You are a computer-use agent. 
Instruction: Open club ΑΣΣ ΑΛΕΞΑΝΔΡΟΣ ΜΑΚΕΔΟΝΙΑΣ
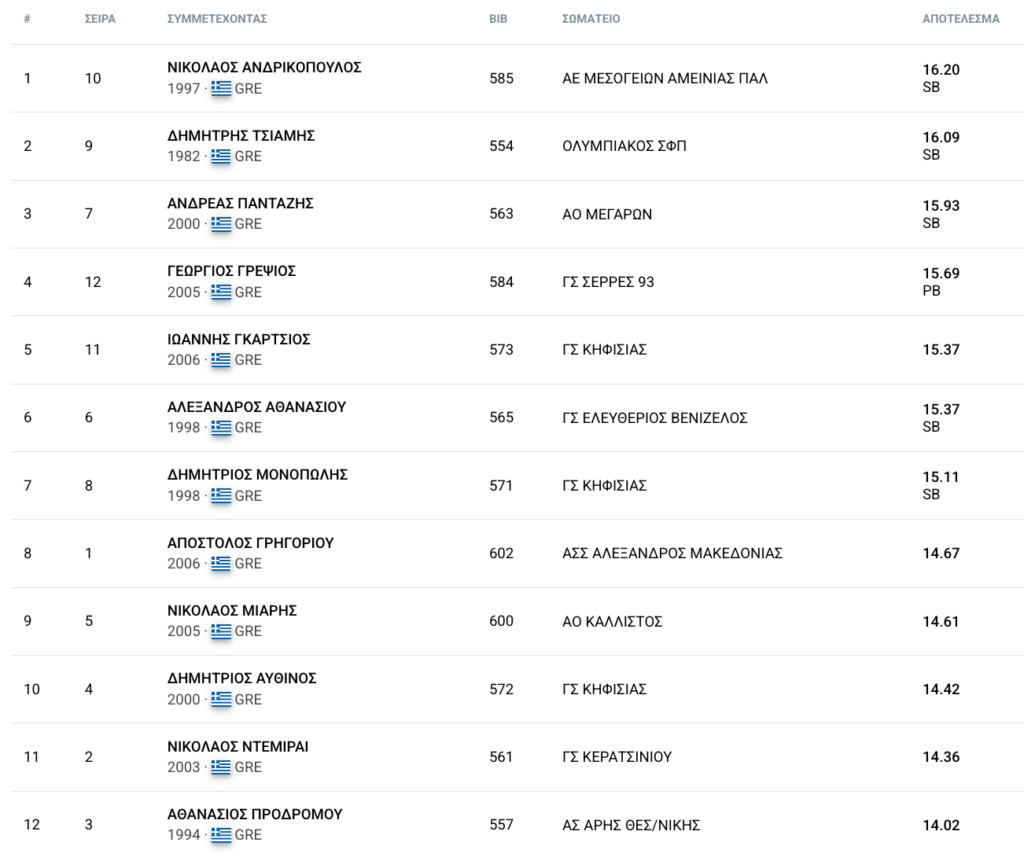[672, 553]
